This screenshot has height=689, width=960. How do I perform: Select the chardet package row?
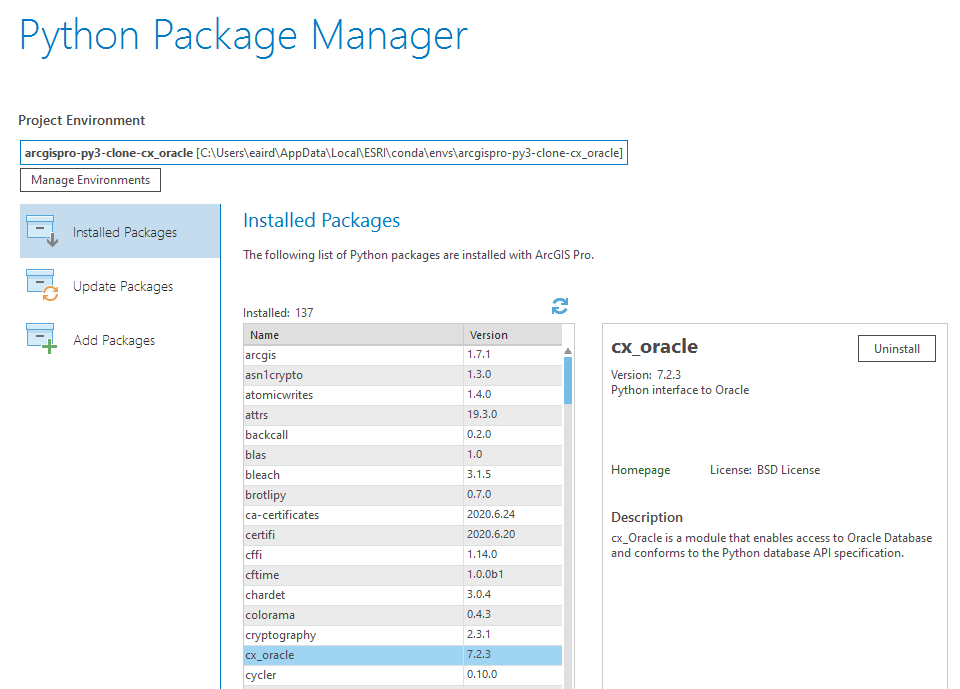402,595
